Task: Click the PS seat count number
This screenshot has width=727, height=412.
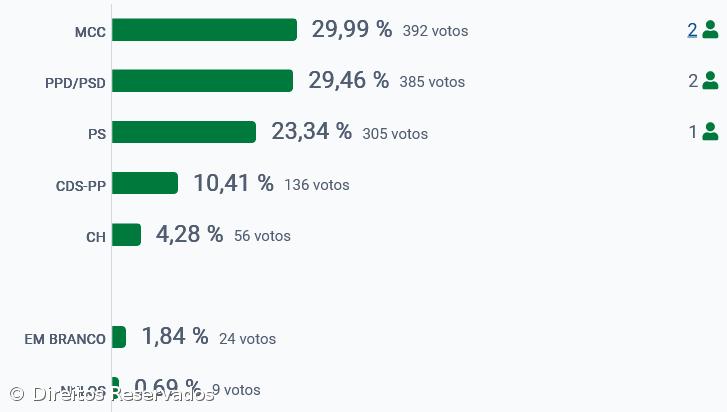Action: click(692, 132)
